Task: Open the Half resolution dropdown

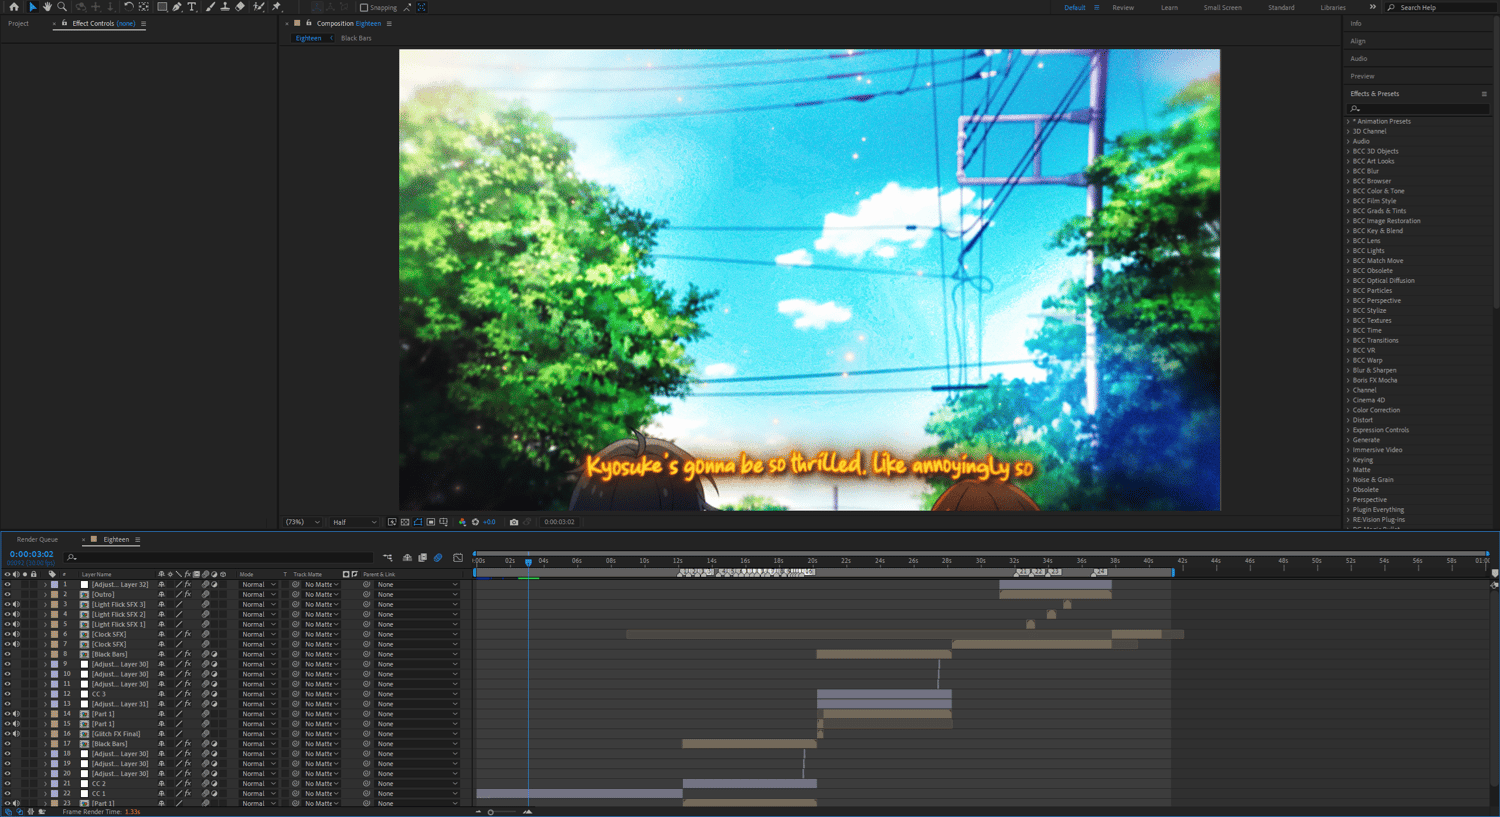Action: click(355, 522)
